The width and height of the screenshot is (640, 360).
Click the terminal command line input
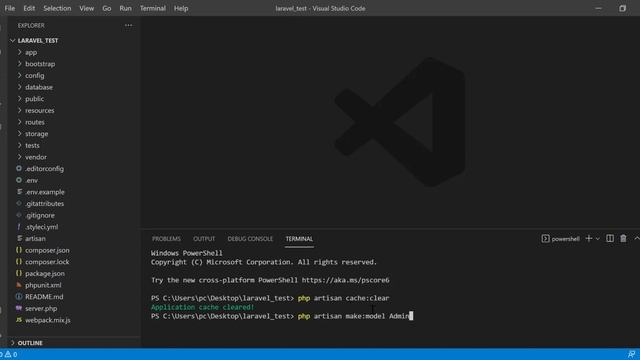(x=354, y=316)
